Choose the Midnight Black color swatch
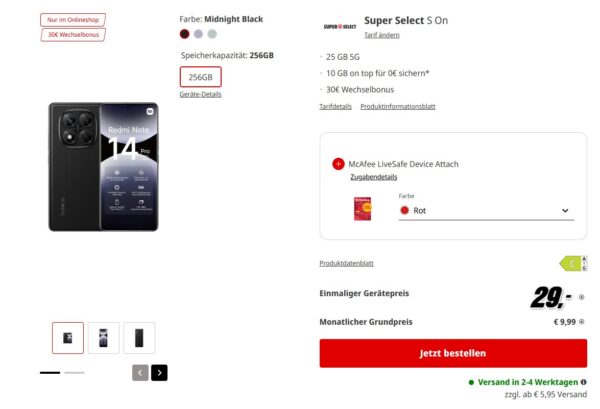Screen dimensions: 600x409 click(184, 34)
